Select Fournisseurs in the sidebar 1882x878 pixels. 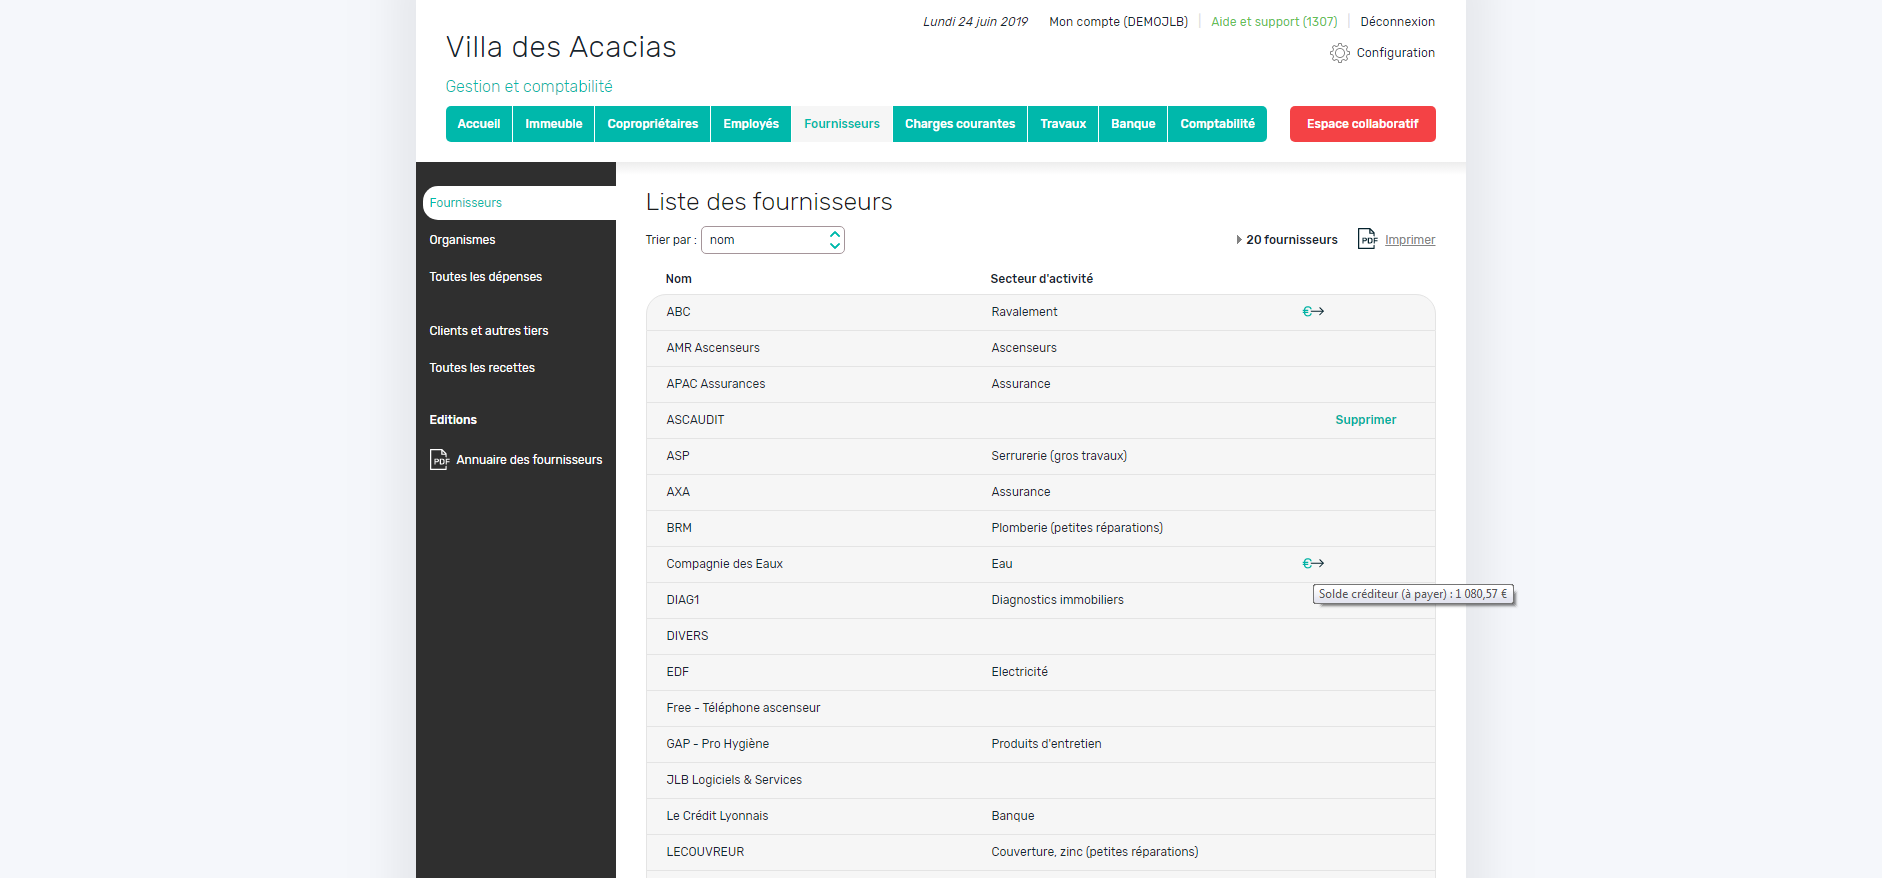point(519,203)
